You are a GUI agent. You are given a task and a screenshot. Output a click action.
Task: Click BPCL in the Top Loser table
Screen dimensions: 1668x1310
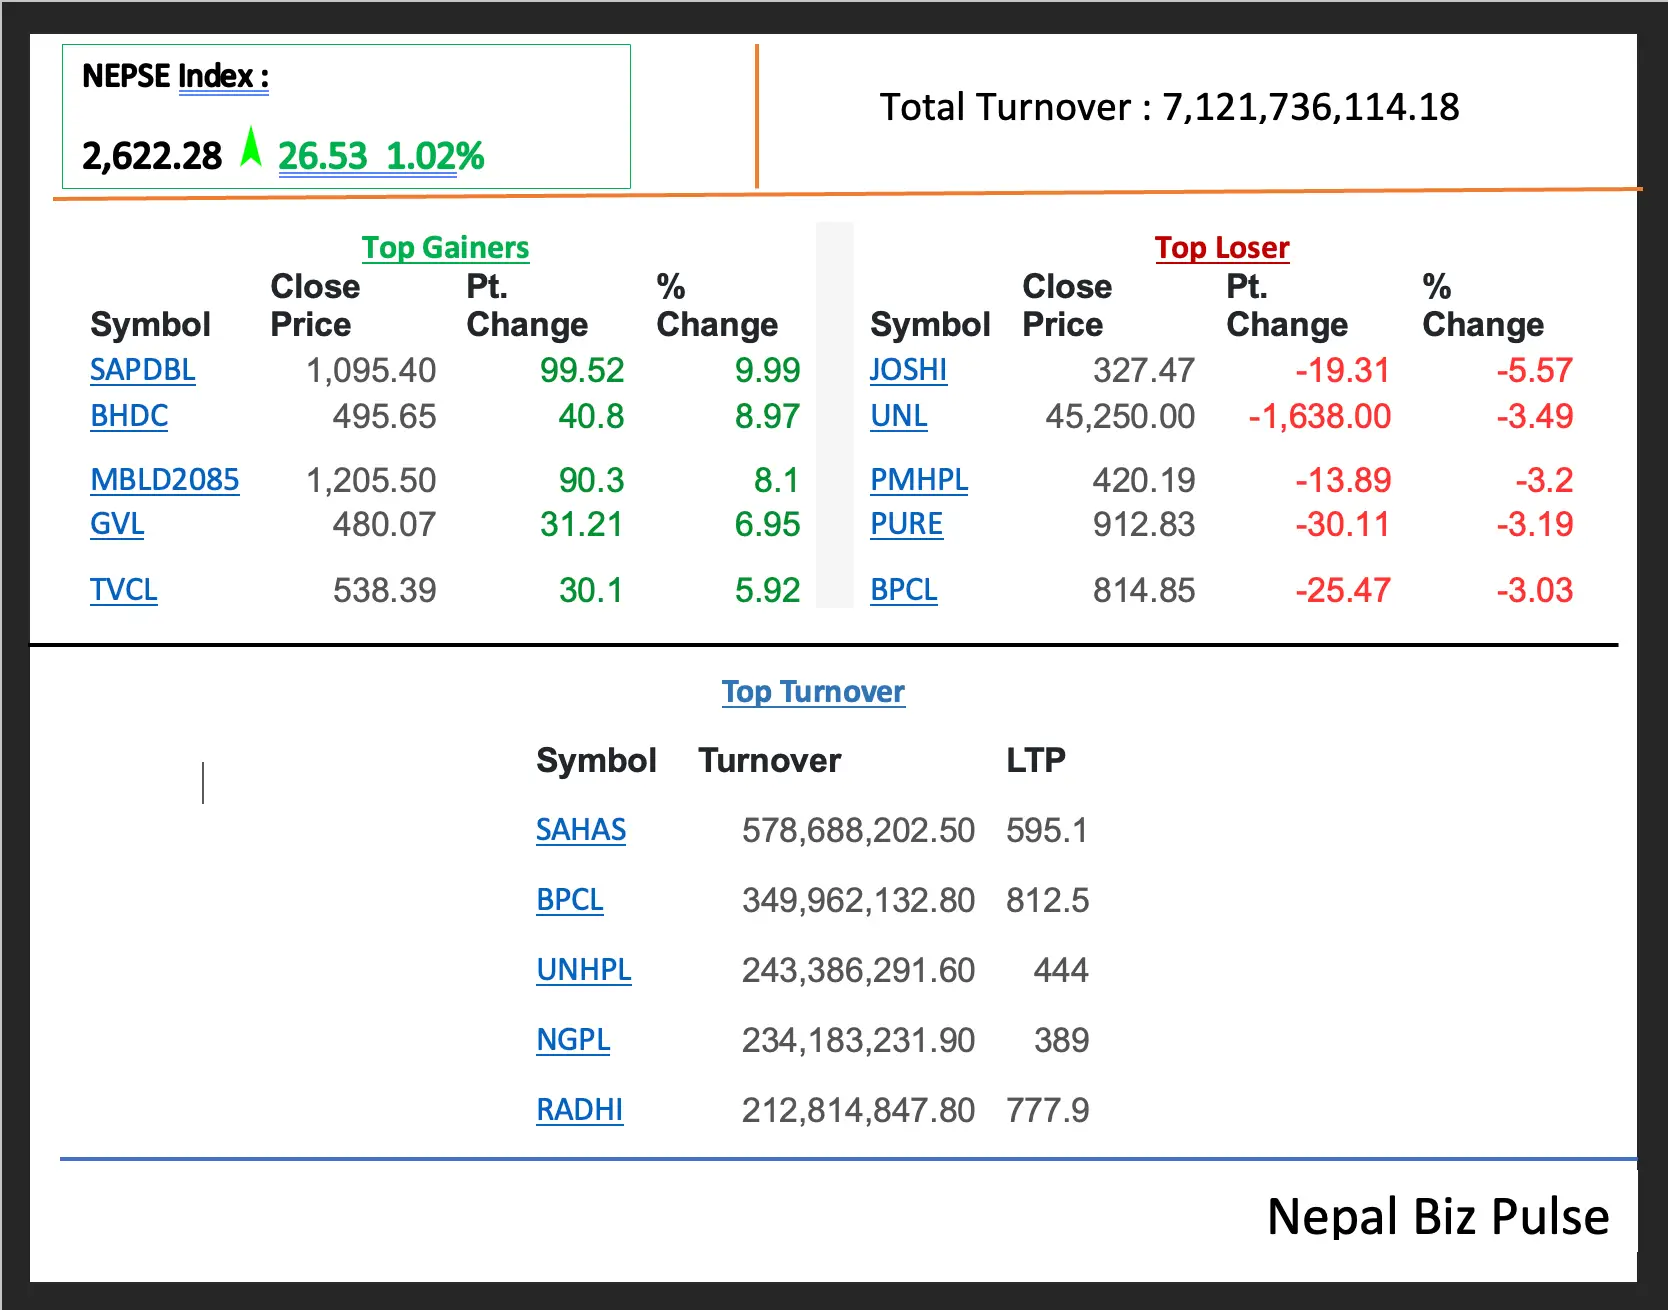(903, 590)
